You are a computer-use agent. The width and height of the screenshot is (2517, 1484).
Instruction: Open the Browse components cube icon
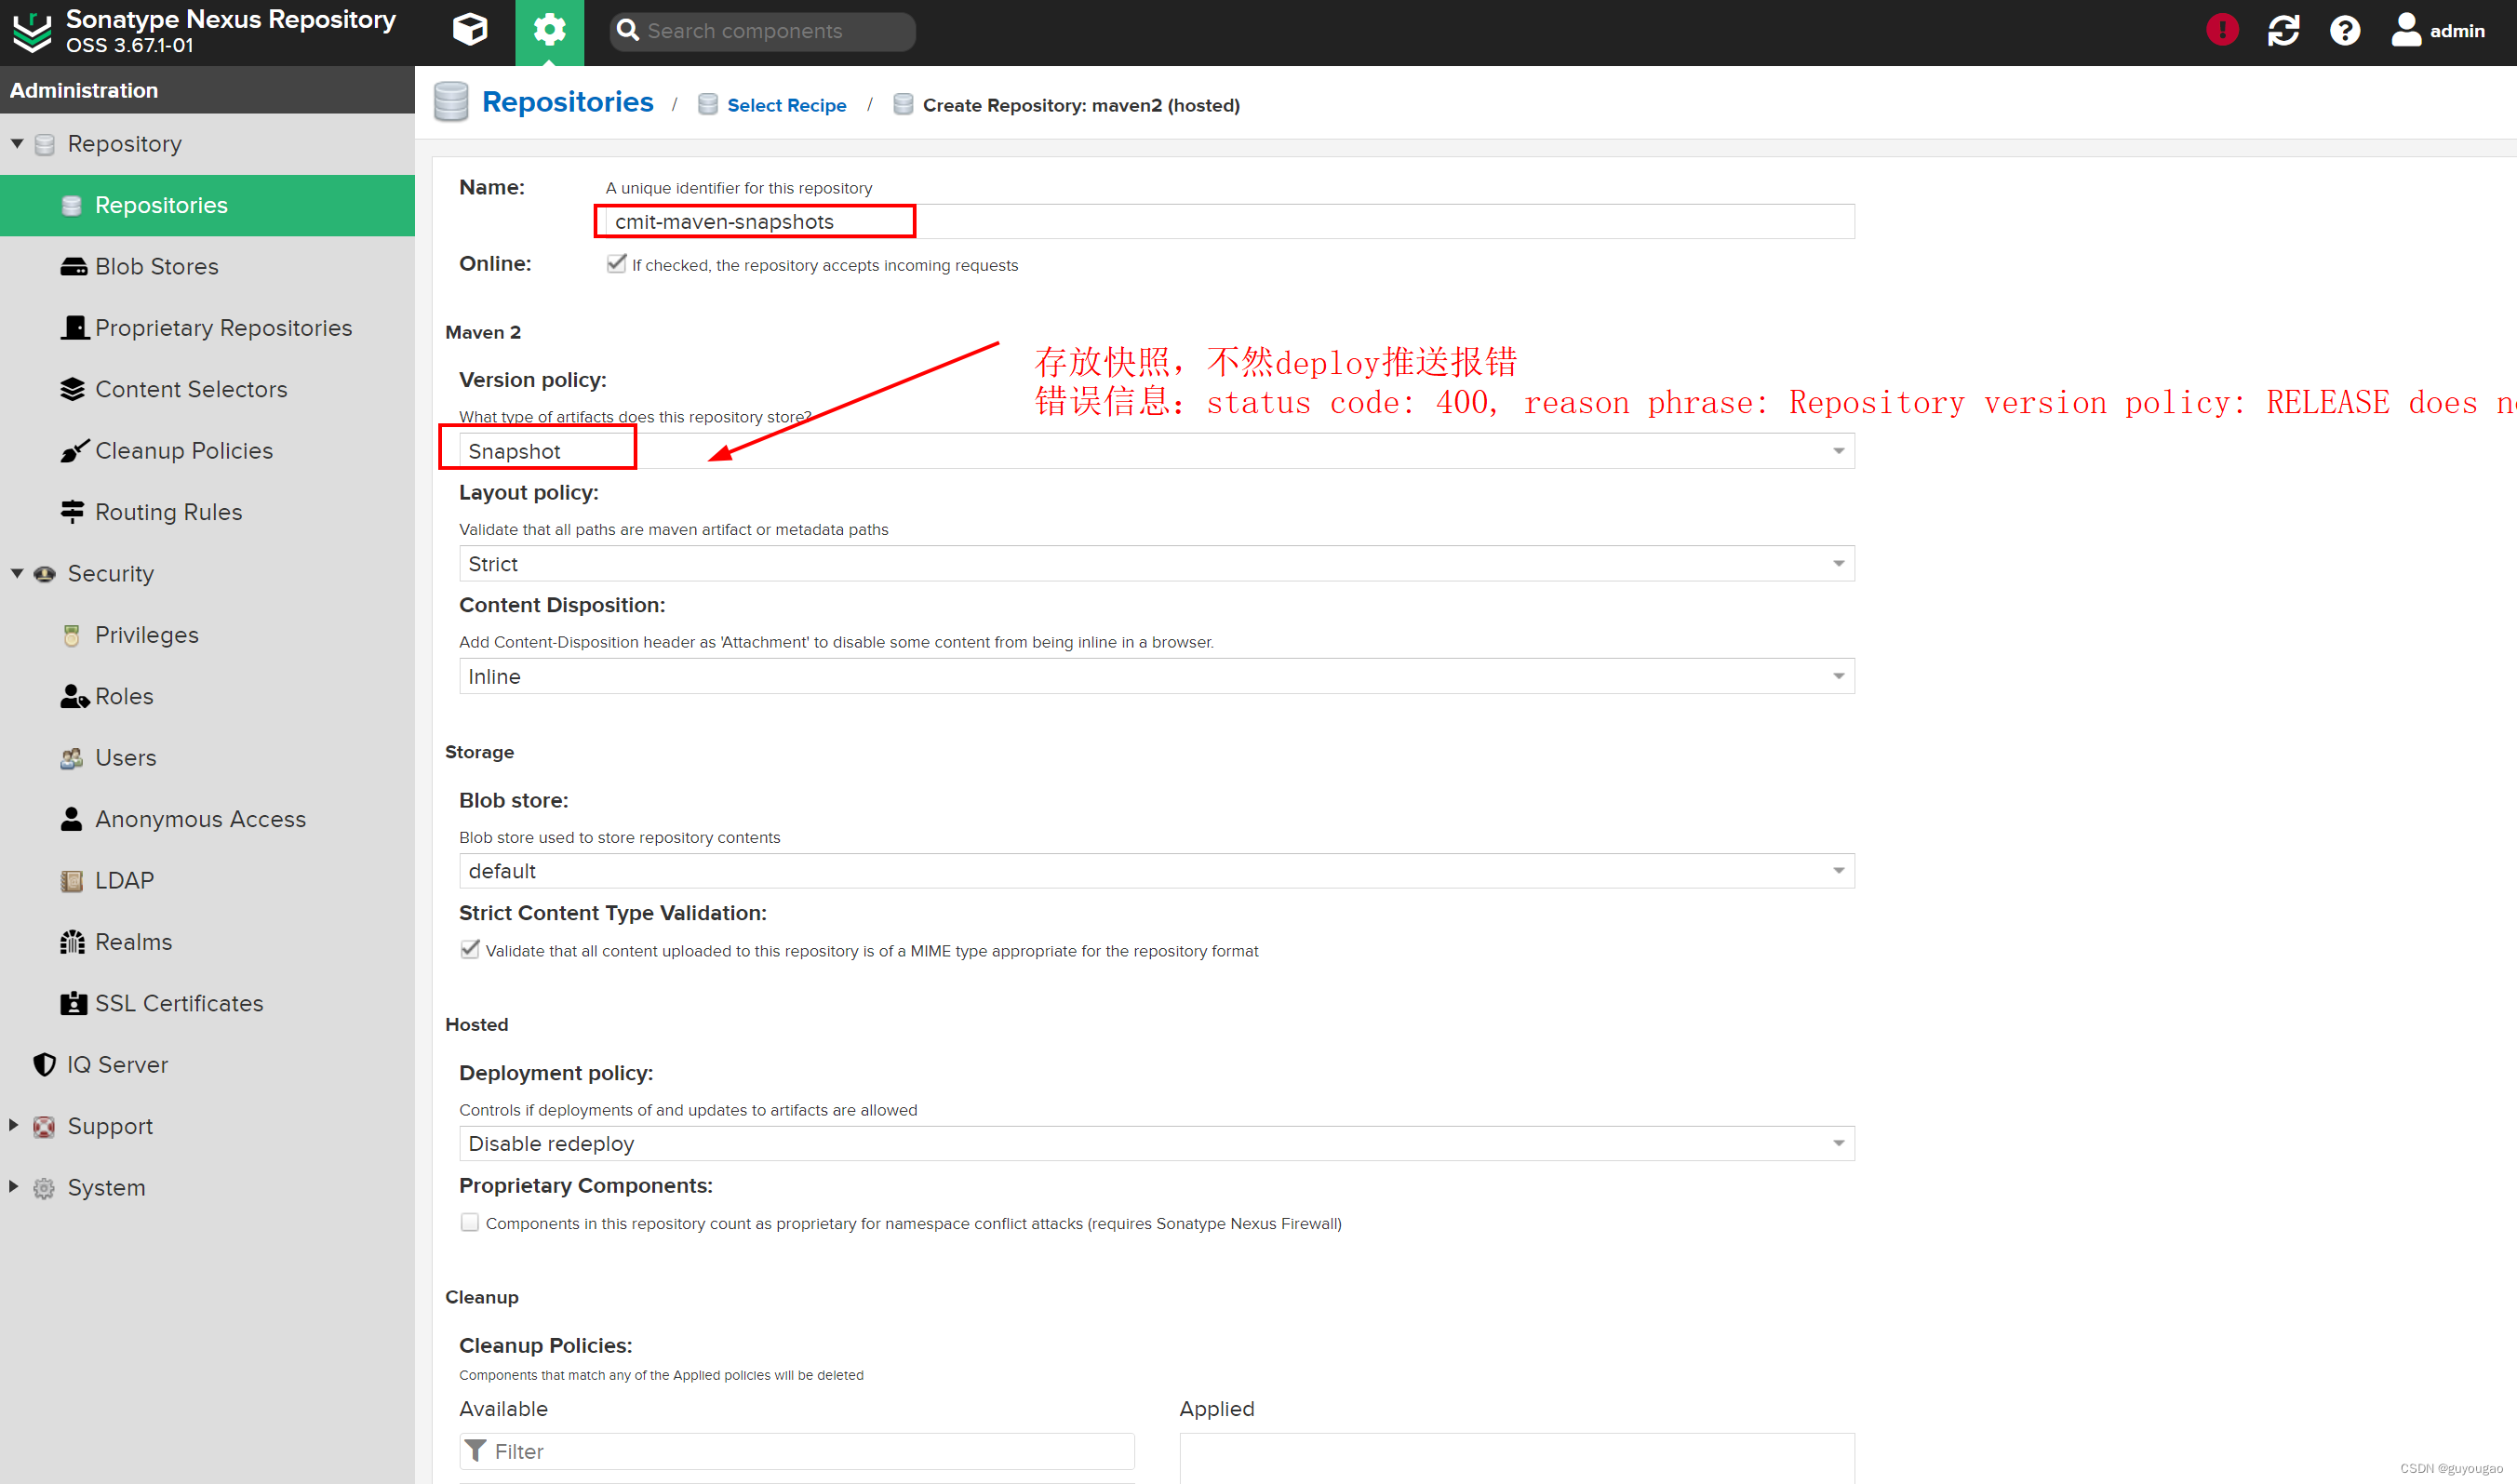469,30
